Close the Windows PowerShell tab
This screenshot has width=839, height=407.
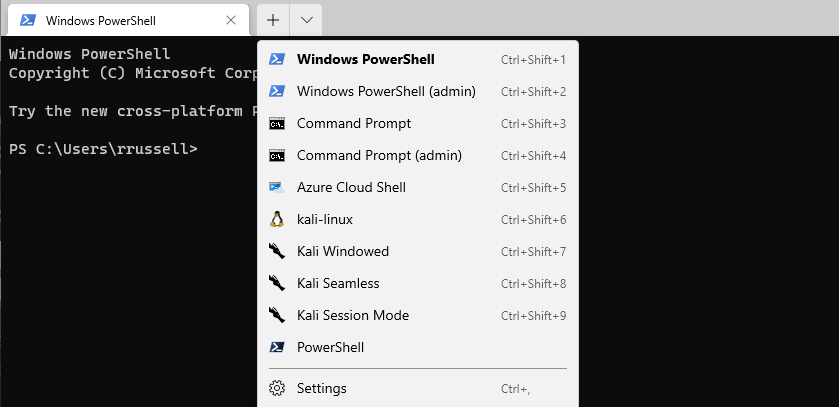pyautogui.click(x=231, y=20)
